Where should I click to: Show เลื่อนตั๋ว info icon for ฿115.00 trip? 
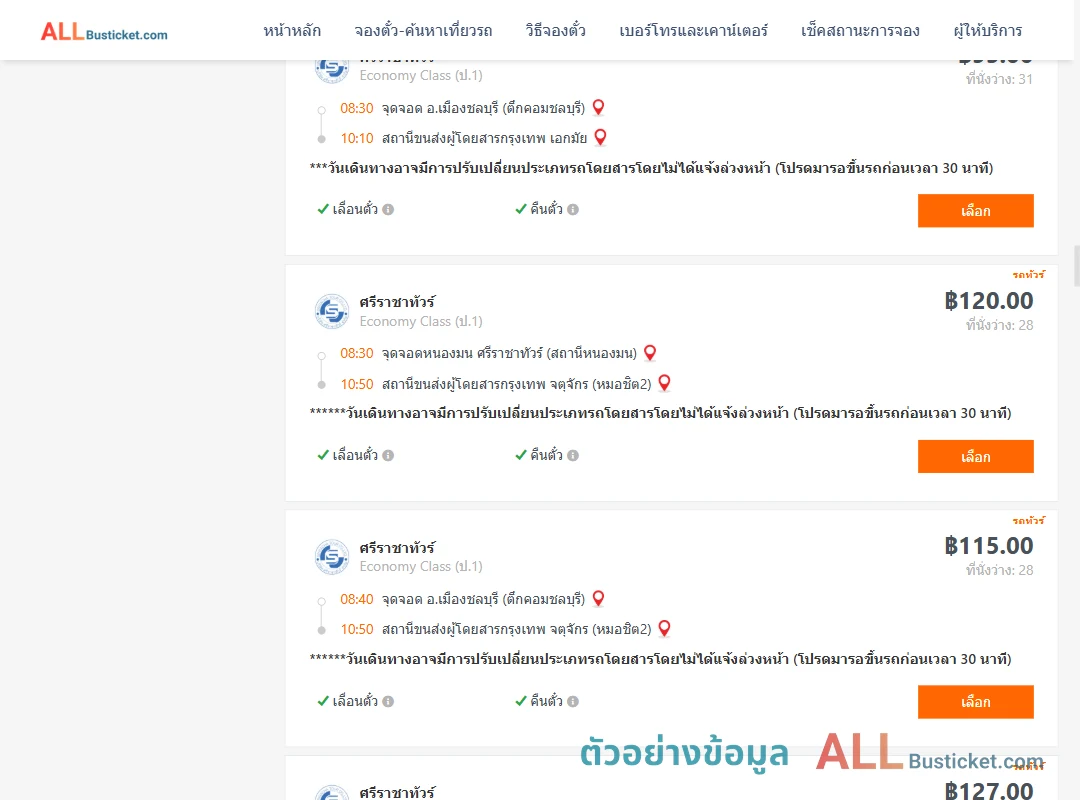click(388, 701)
